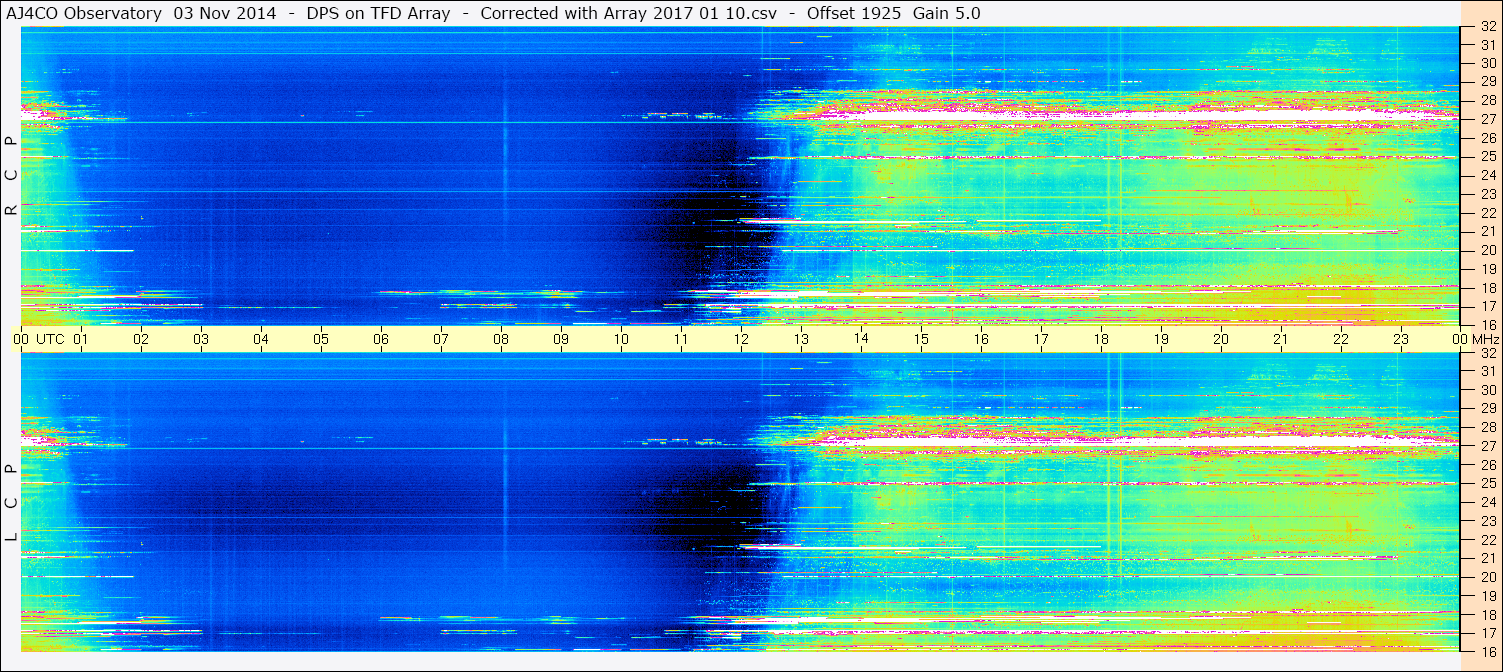Click the 24 MHz tick label on the LCP panel
The image size is (1503, 672).
pos(1487,502)
